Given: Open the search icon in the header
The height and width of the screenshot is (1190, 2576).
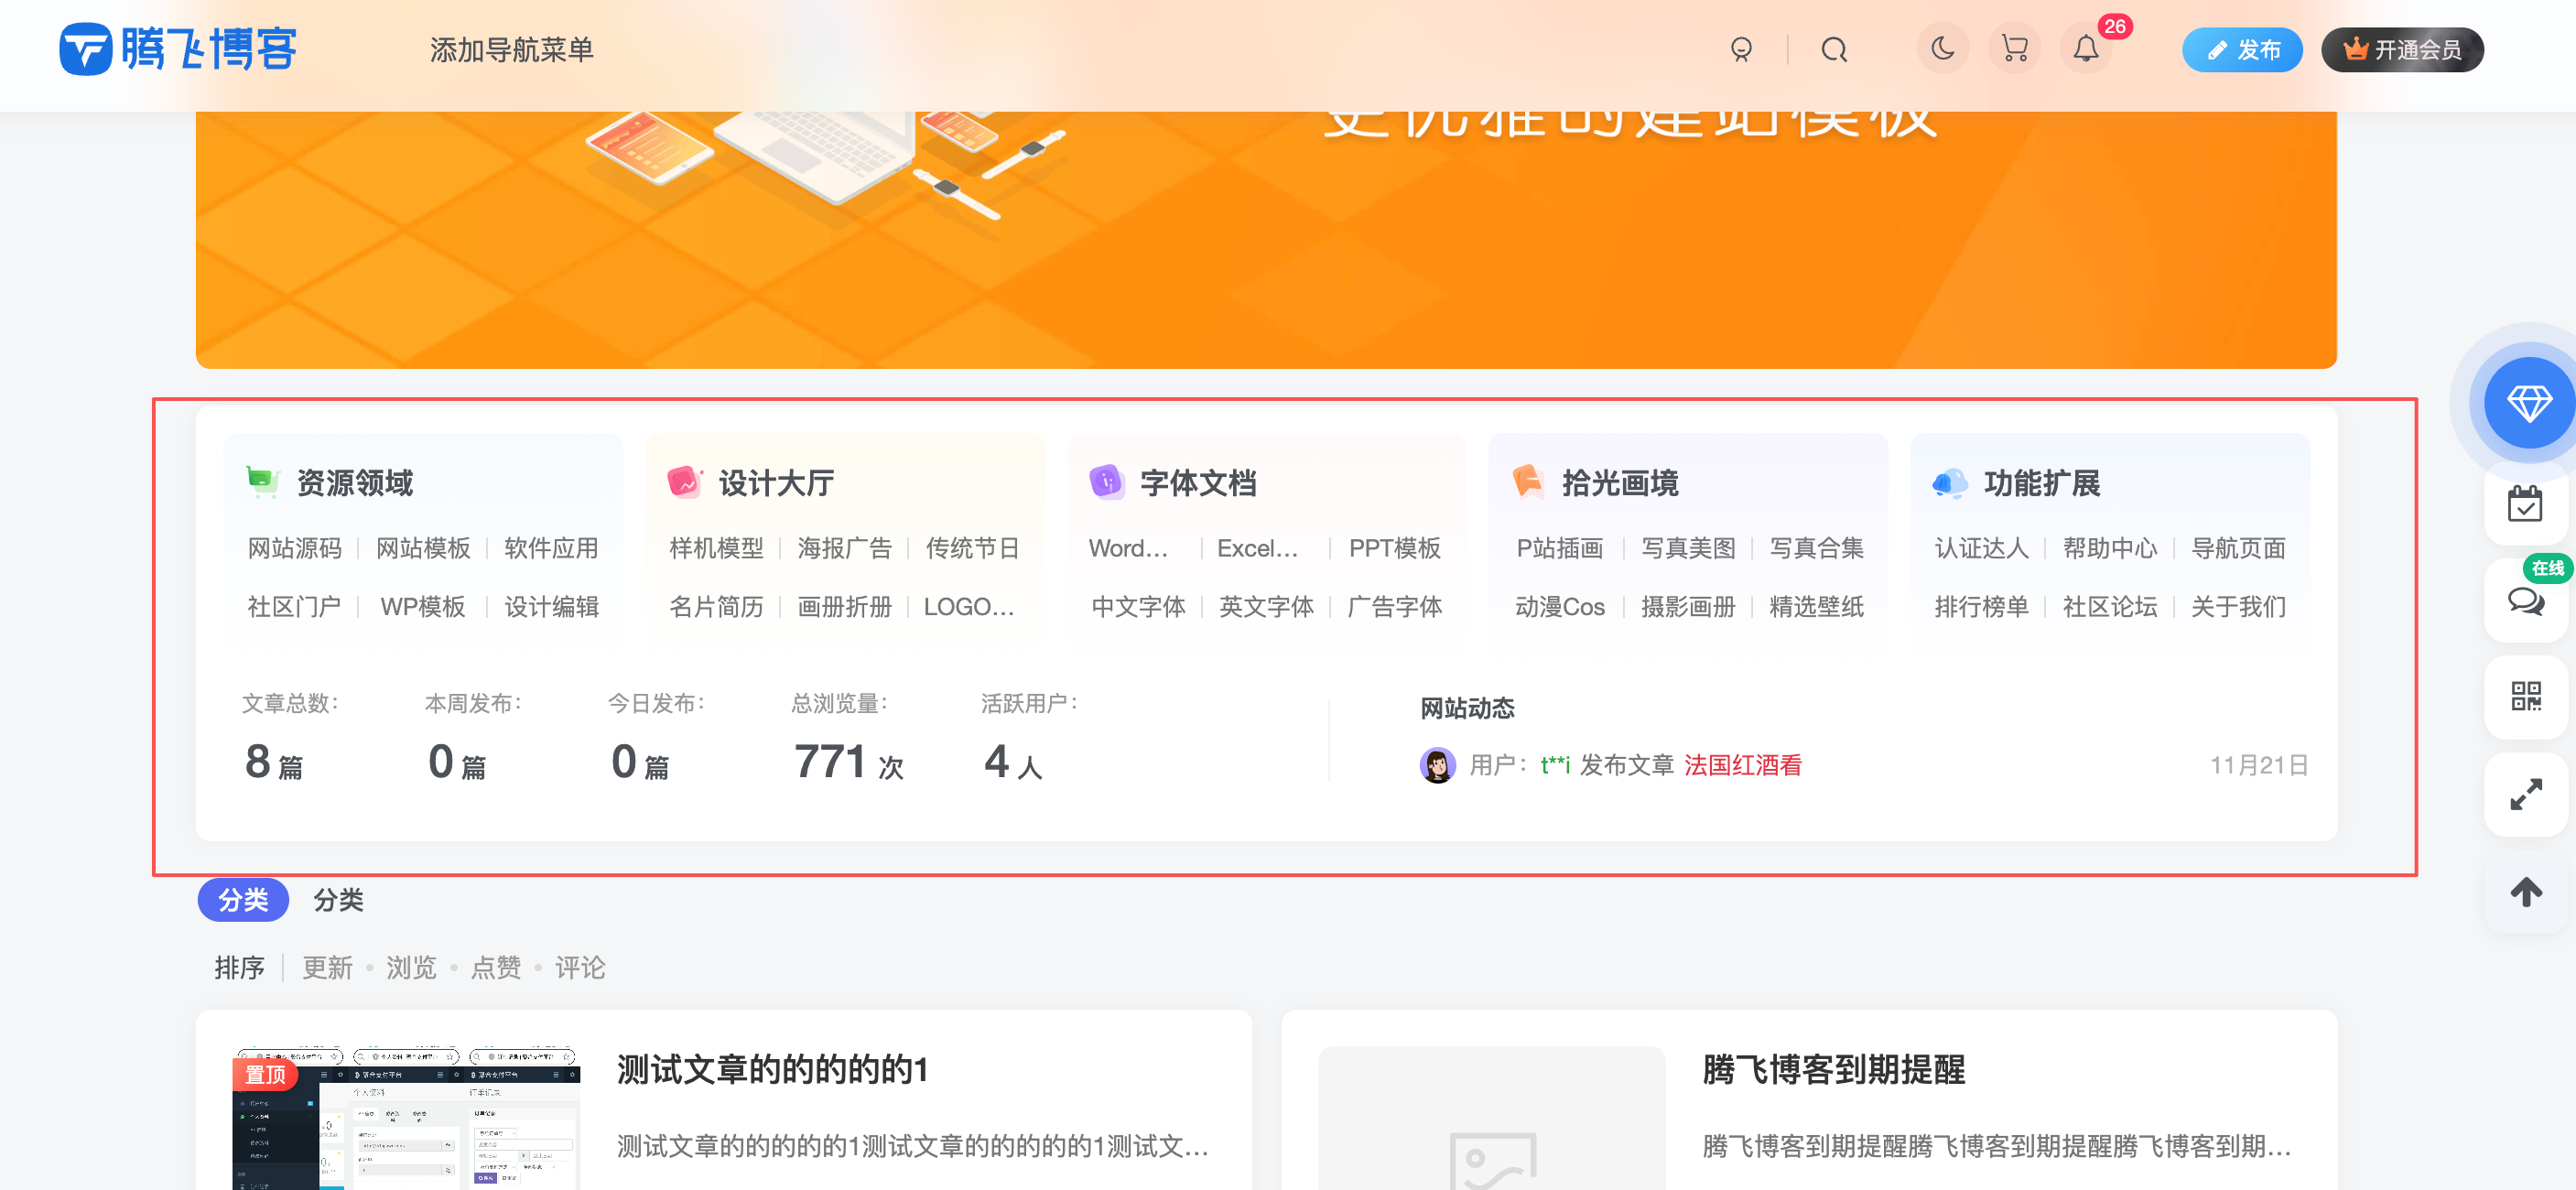Looking at the screenshot, I should [x=1834, y=49].
